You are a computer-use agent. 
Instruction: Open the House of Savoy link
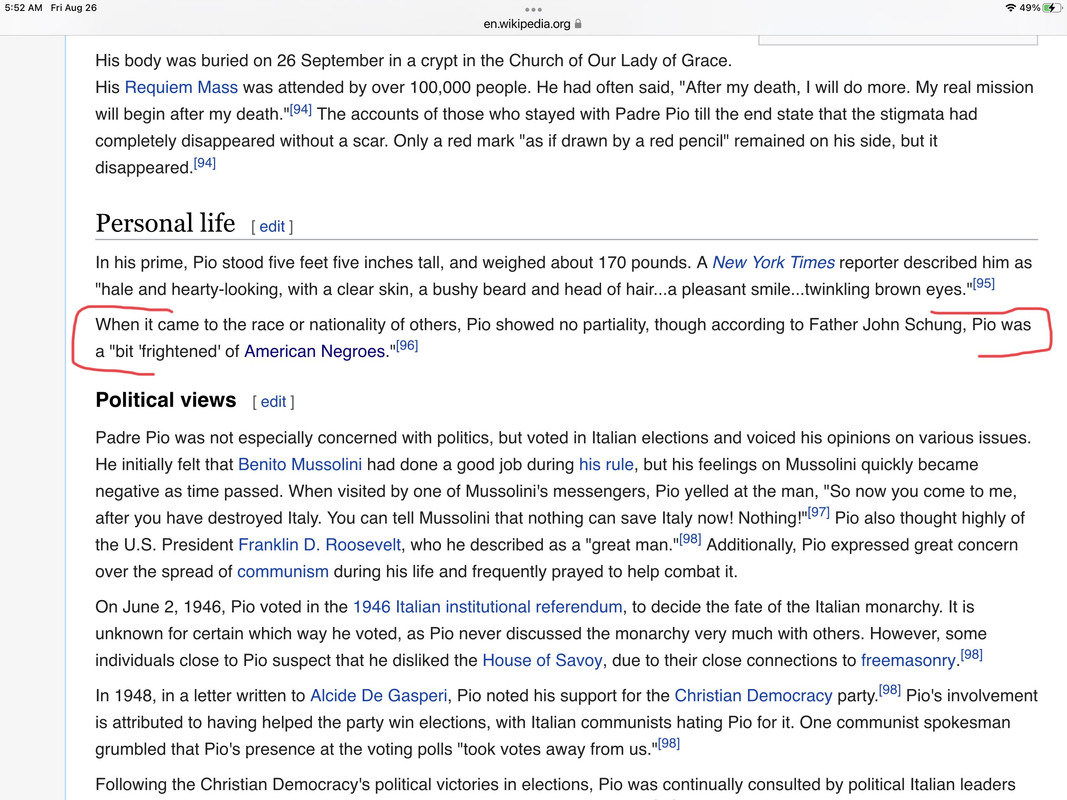542,661
